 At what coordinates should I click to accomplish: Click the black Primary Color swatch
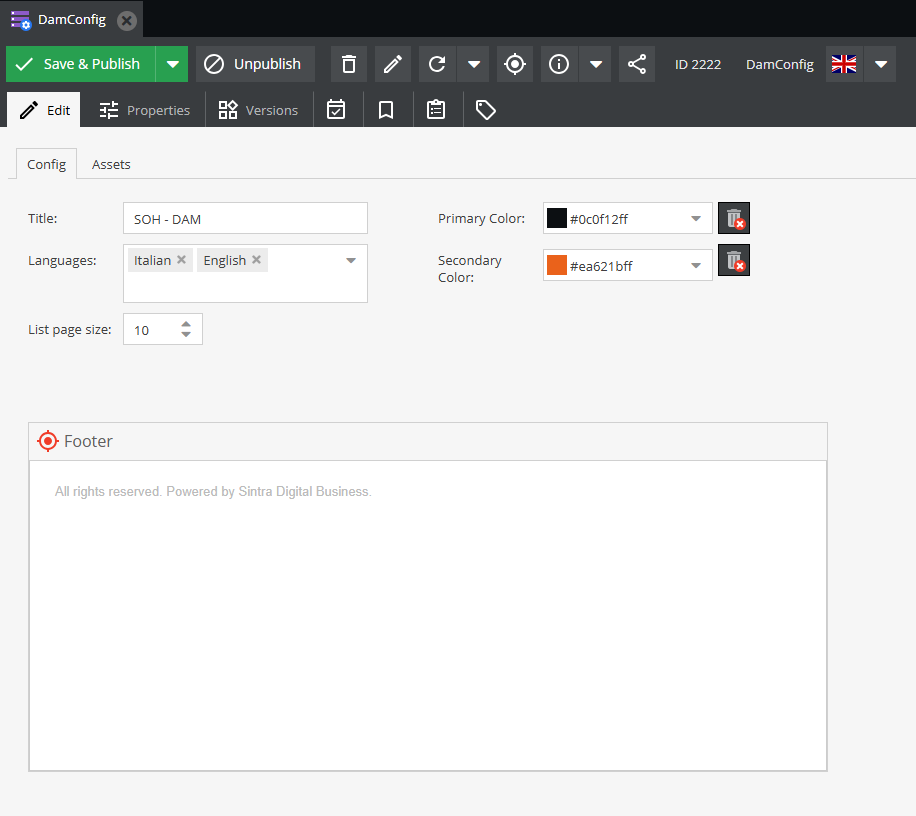click(557, 218)
